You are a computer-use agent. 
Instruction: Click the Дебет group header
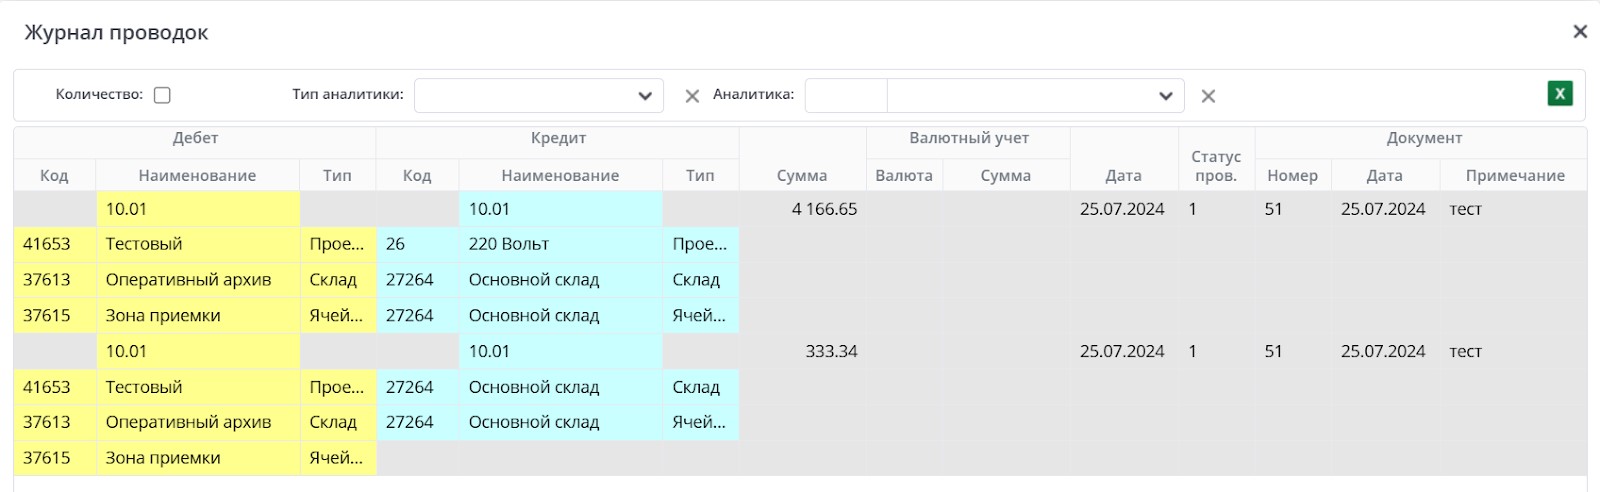point(195,138)
